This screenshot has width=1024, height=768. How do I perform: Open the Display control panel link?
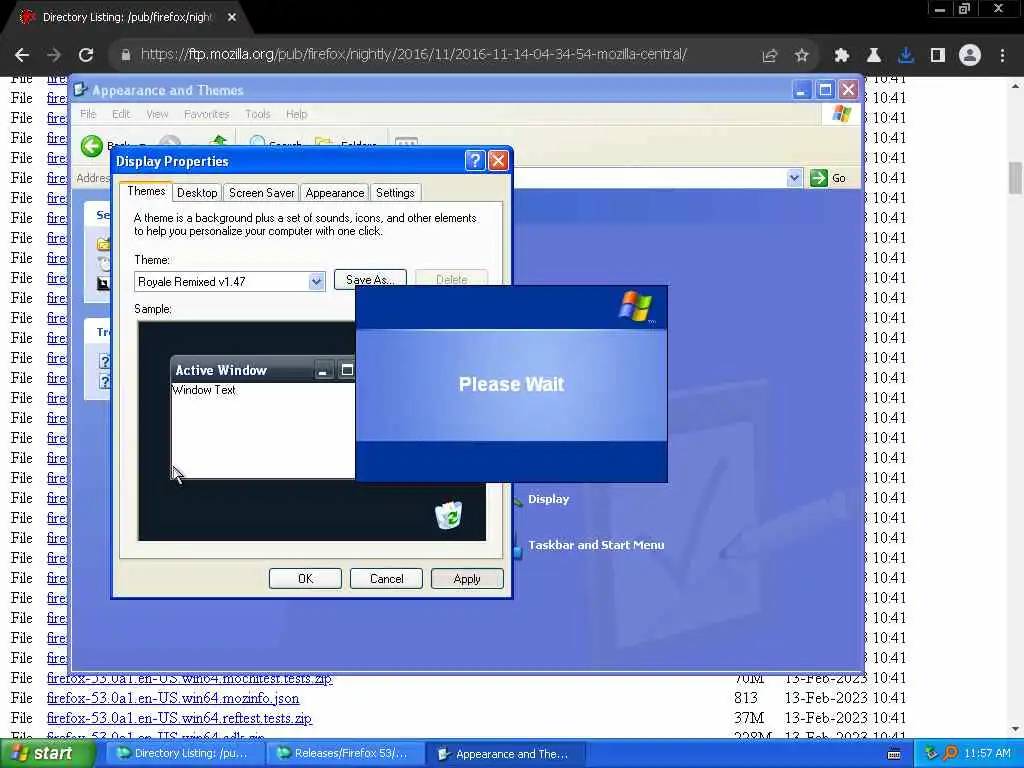(x=549, y=499)
